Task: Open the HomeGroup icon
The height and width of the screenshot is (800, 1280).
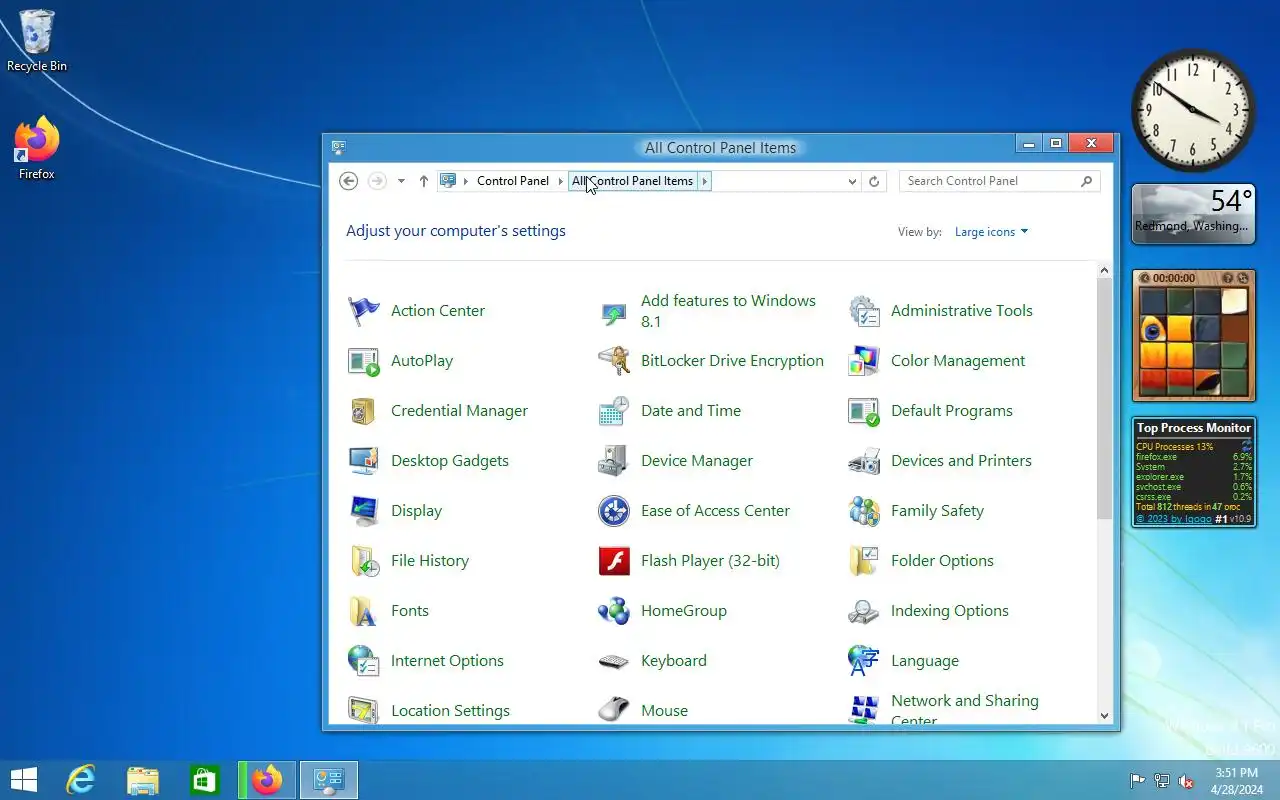Action: (614, 611)
